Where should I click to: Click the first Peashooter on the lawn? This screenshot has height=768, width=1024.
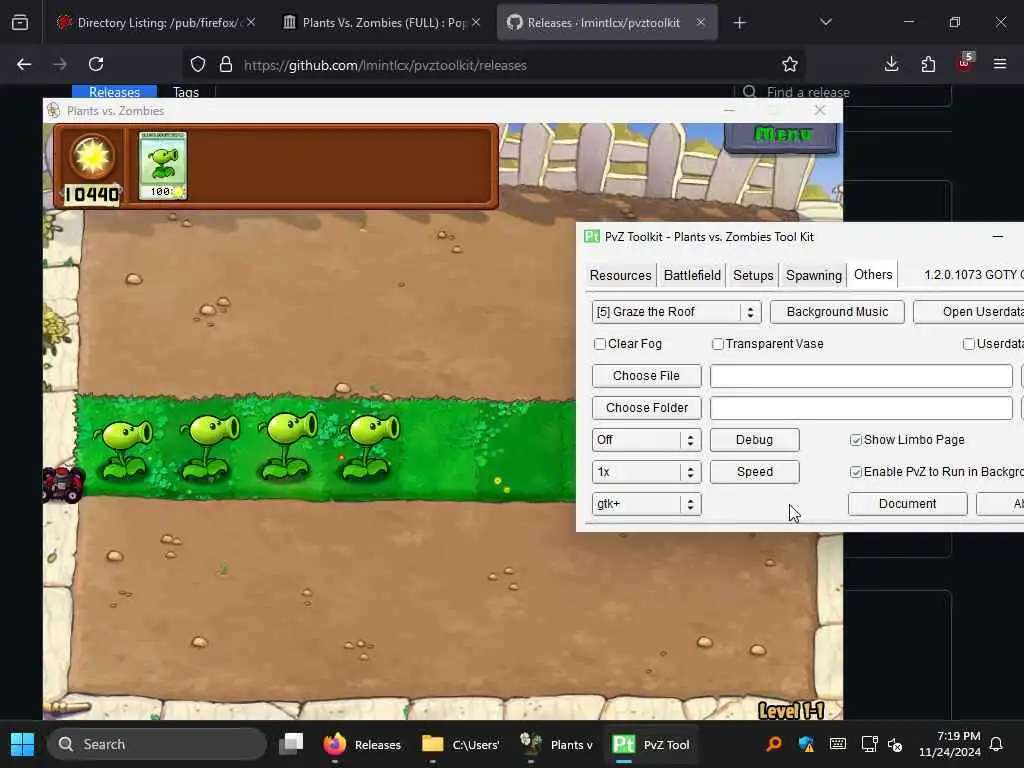(x=124, y=449)
